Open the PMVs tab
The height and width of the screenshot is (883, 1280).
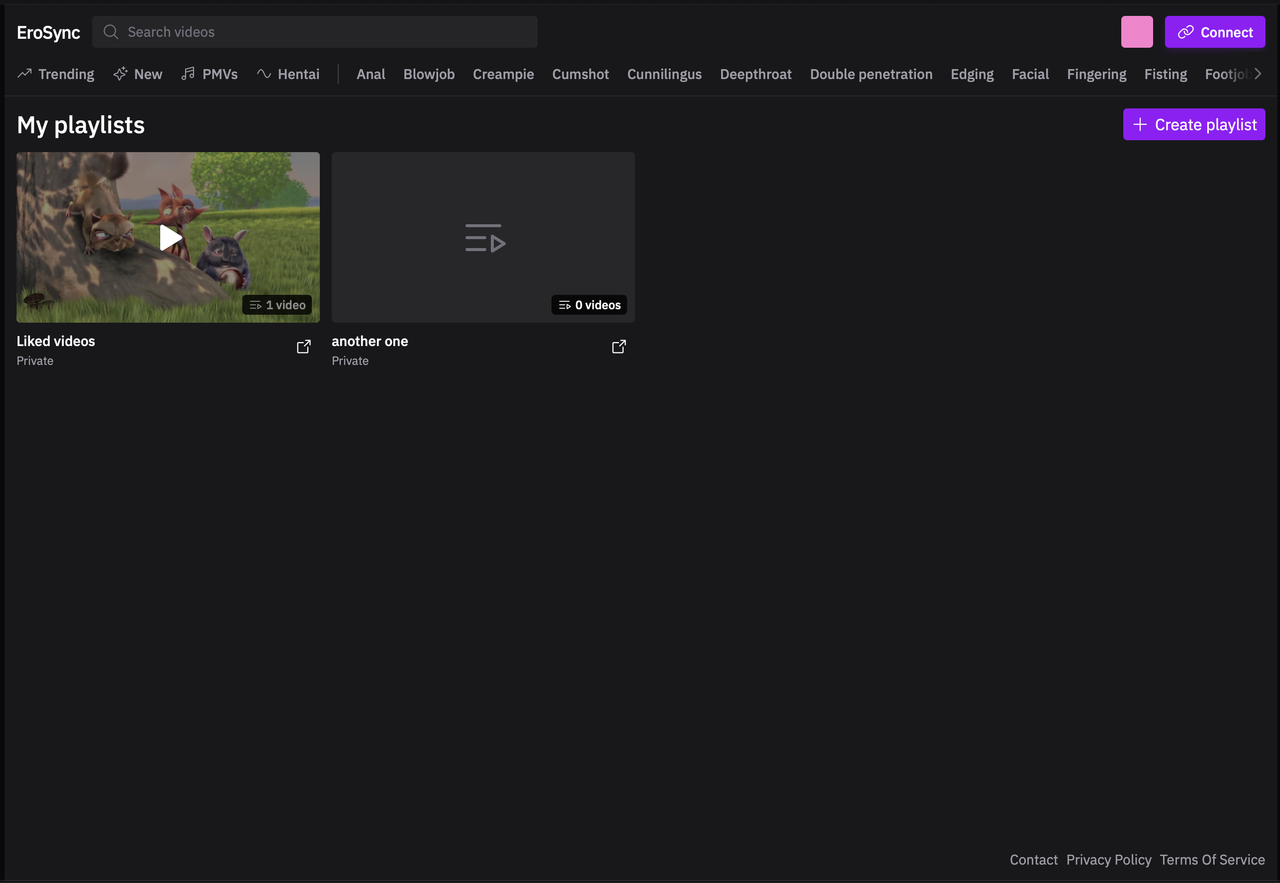[x=210, y=74]
